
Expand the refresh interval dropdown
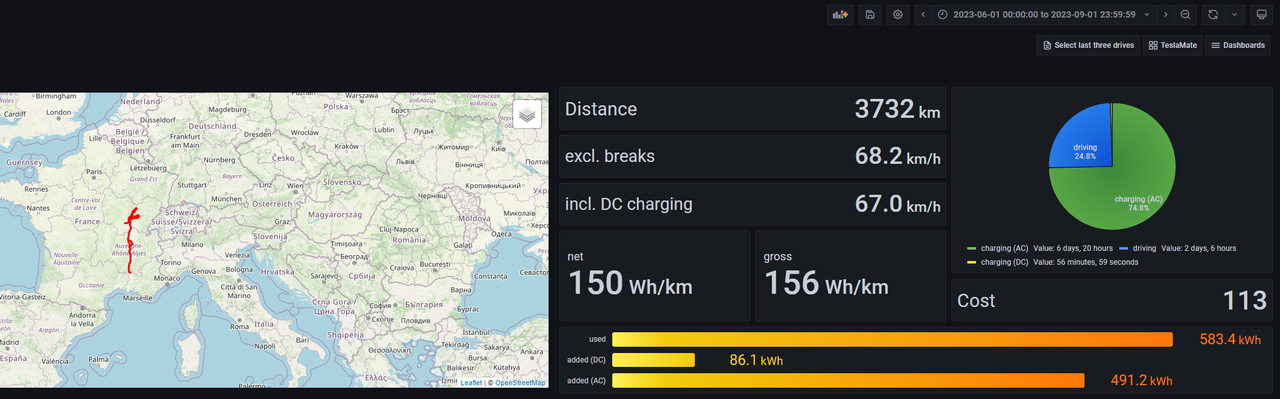pyautogui.click(x=1235, y=15)
